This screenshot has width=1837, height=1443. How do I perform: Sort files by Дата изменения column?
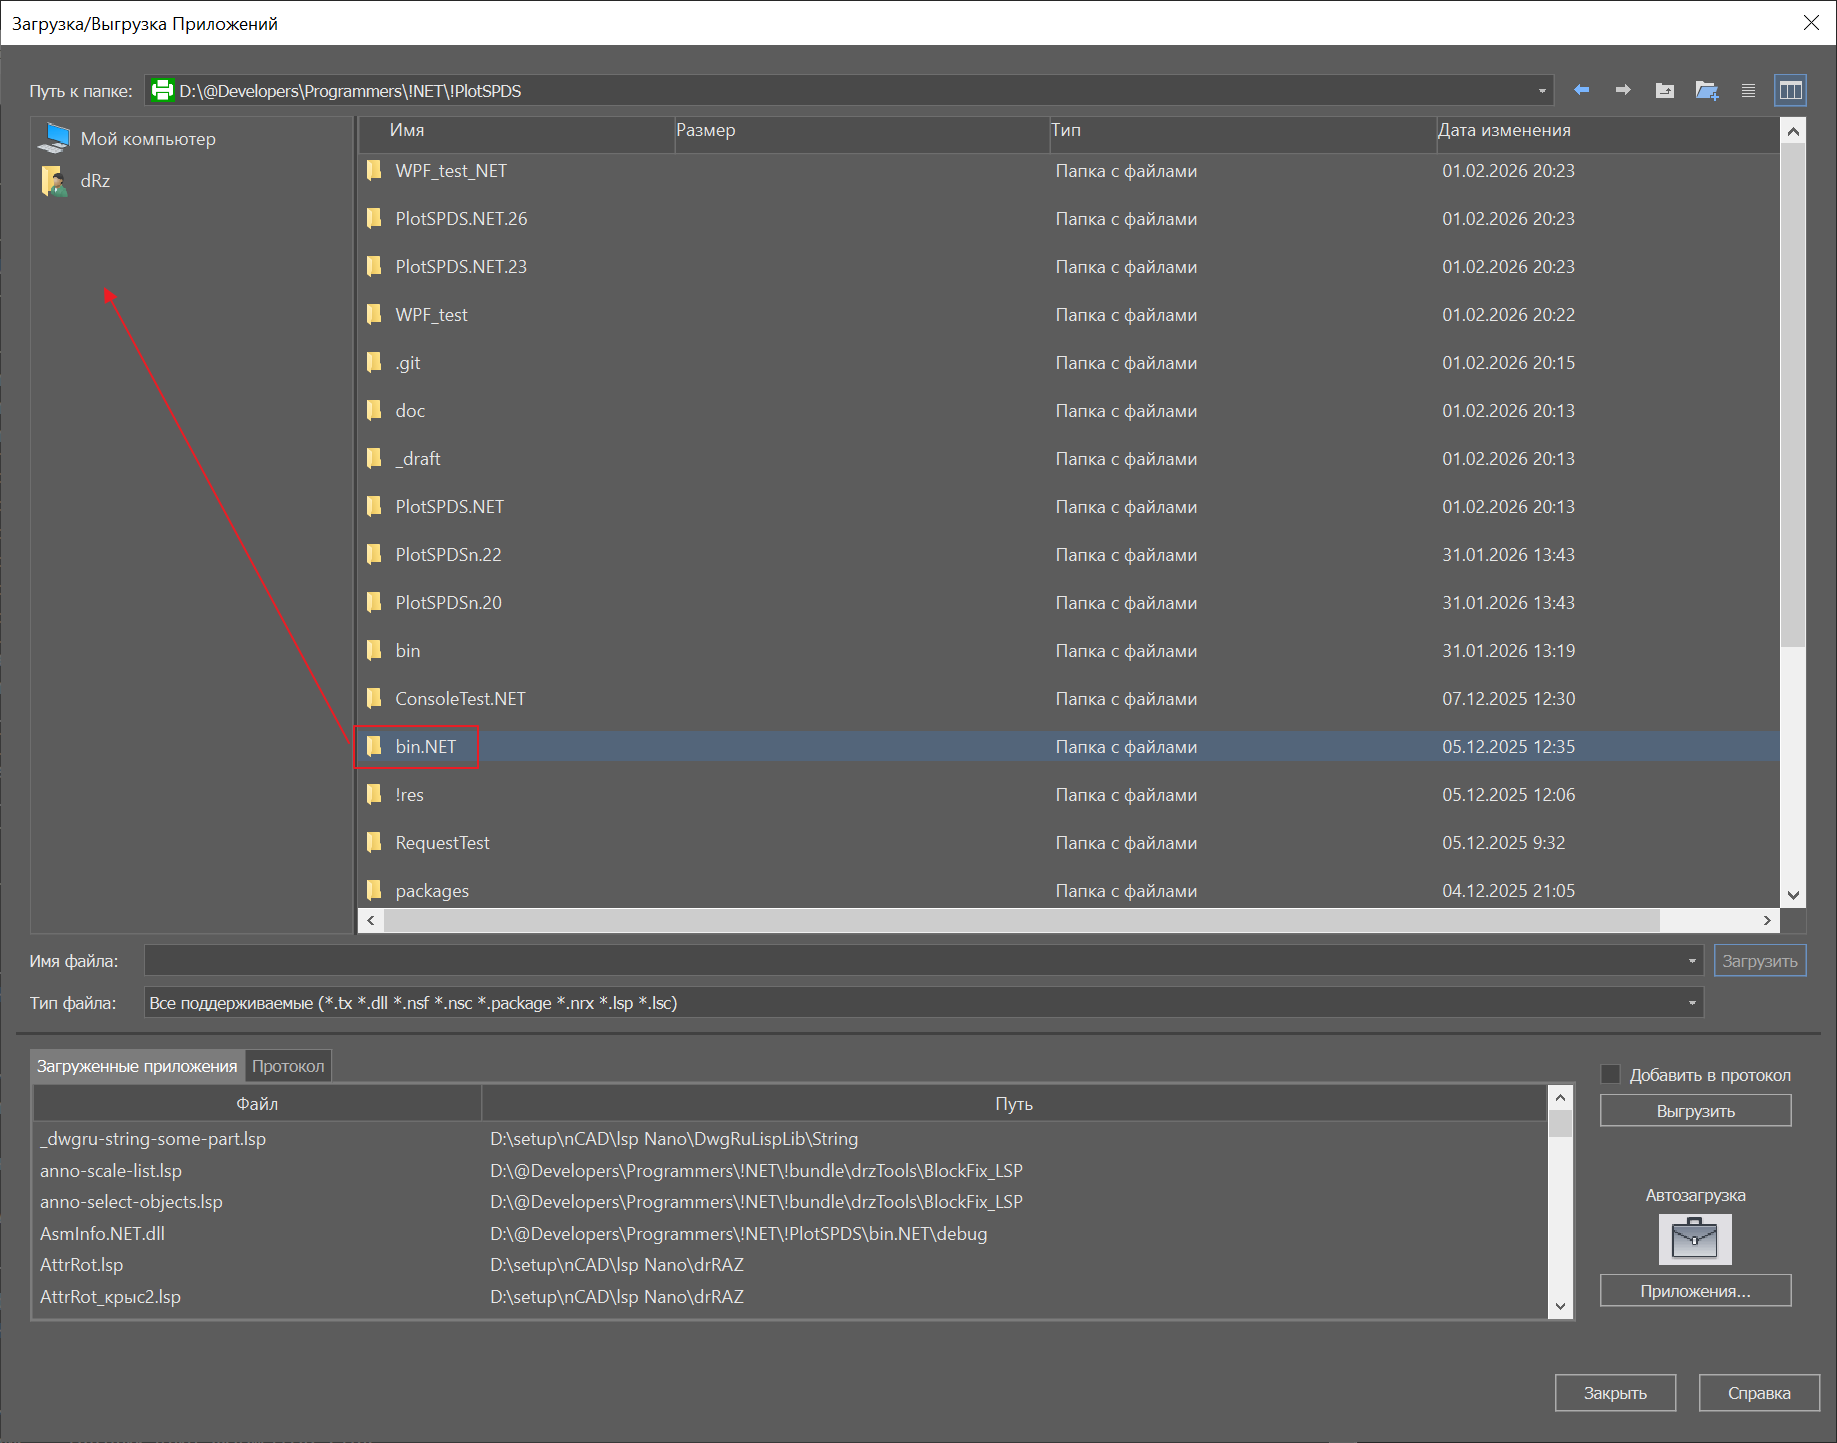tap(1504, 130)
